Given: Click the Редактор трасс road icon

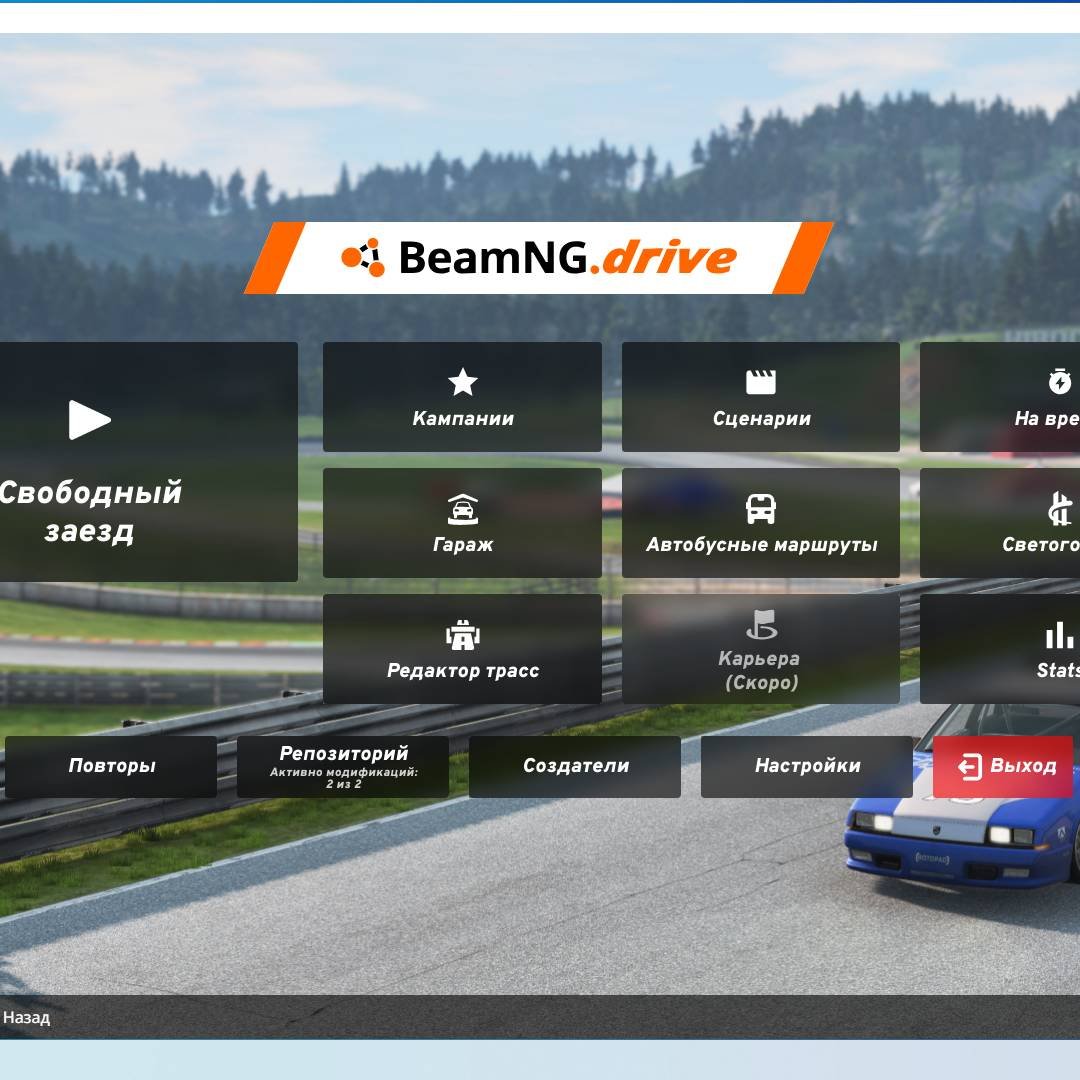Looking at the screenshot, I should click(462, 635).
